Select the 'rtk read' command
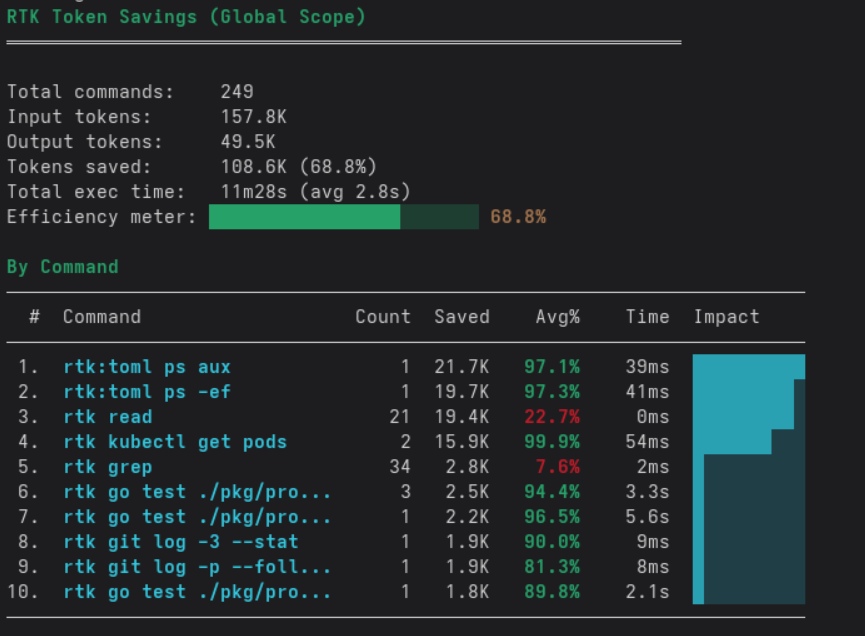865x636 pixels. (x=108, y=416)
